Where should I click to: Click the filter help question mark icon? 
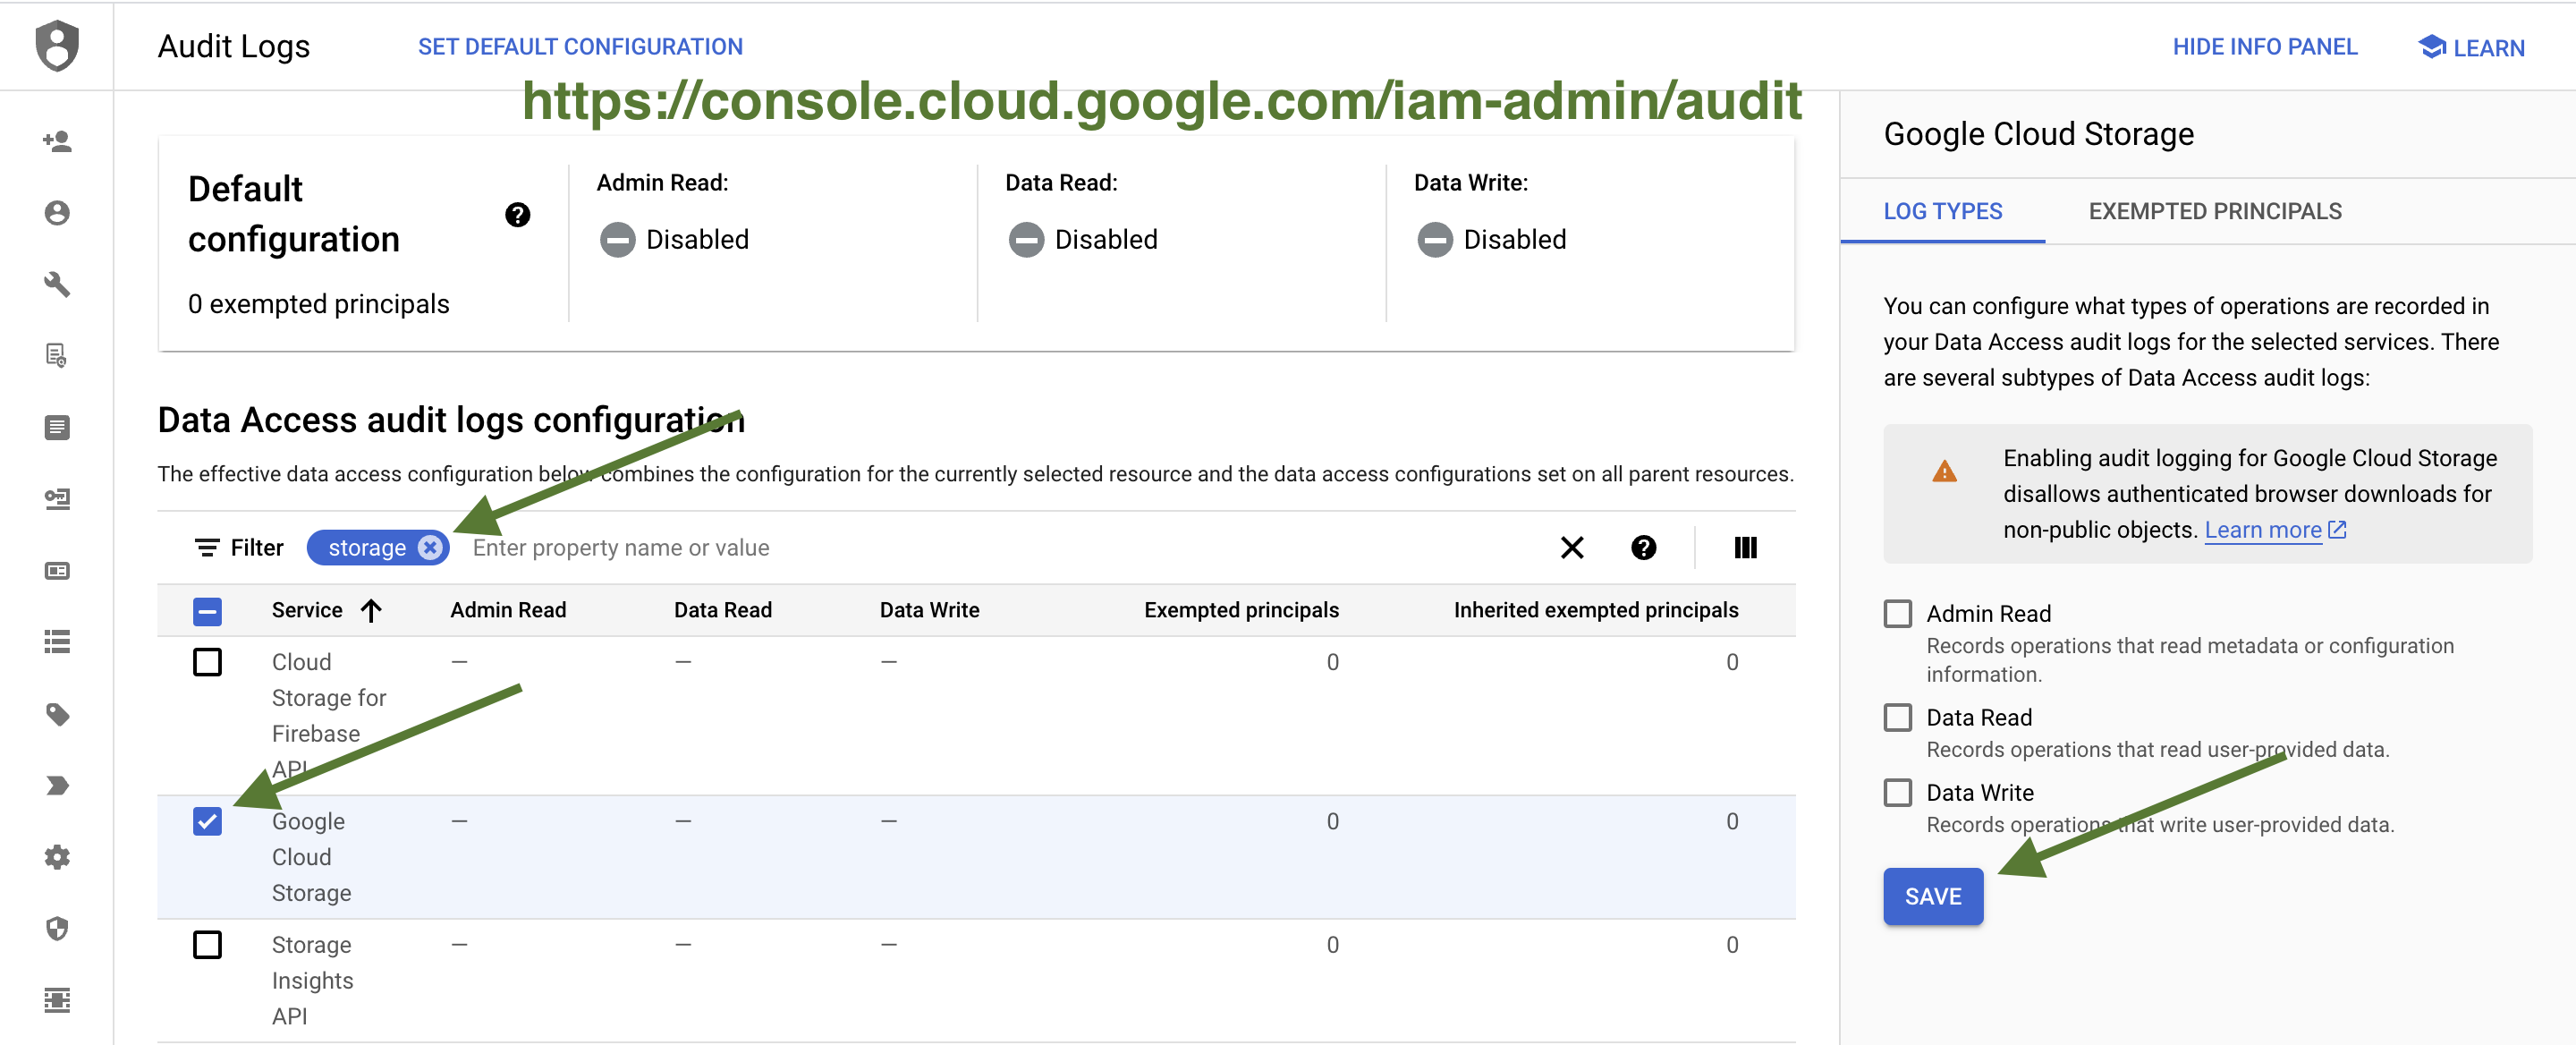(x=1643, y=548)
